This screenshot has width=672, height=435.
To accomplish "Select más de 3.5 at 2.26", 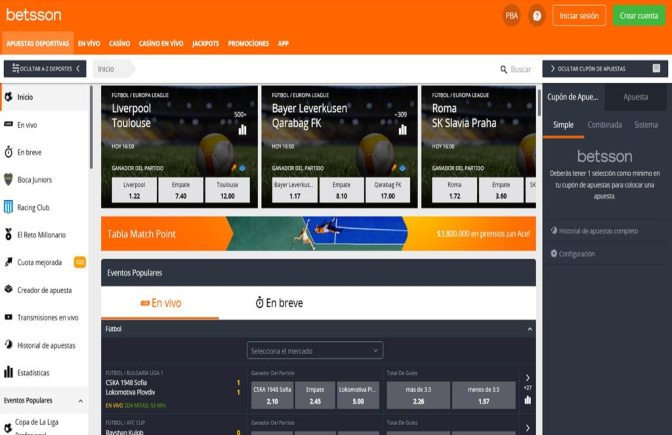I will 418,395.
